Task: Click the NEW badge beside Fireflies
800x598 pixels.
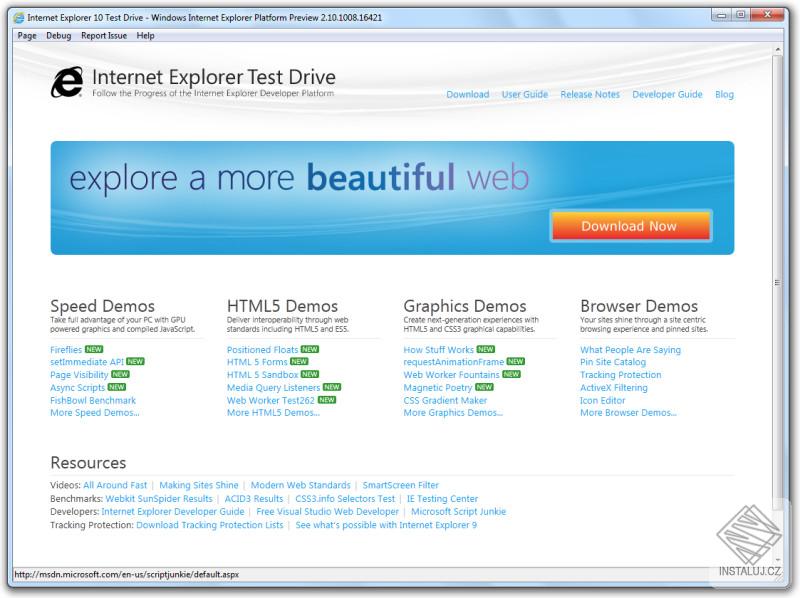Action: pos(94,350)
